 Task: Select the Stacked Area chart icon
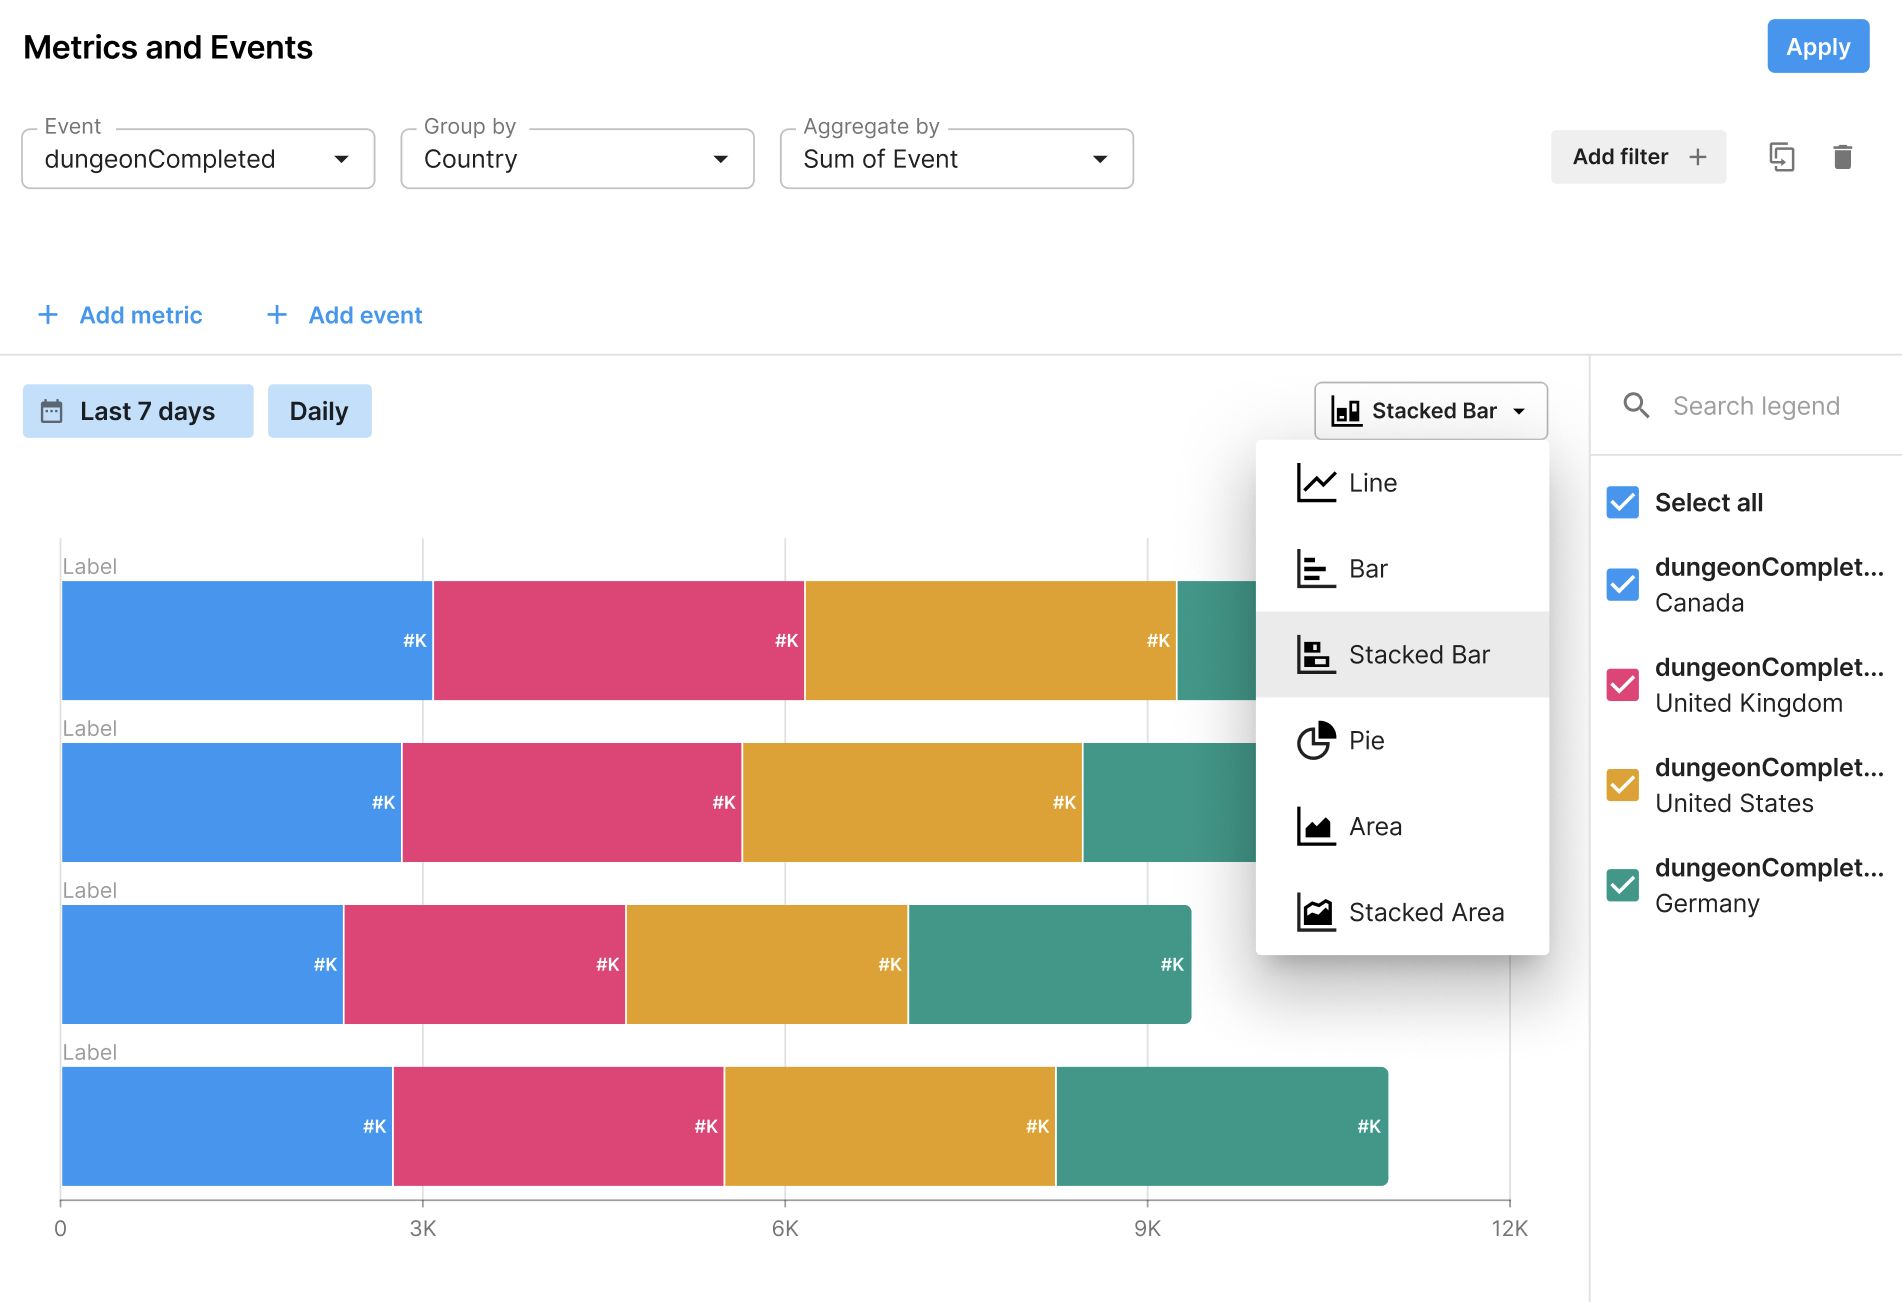[1316, 913]
